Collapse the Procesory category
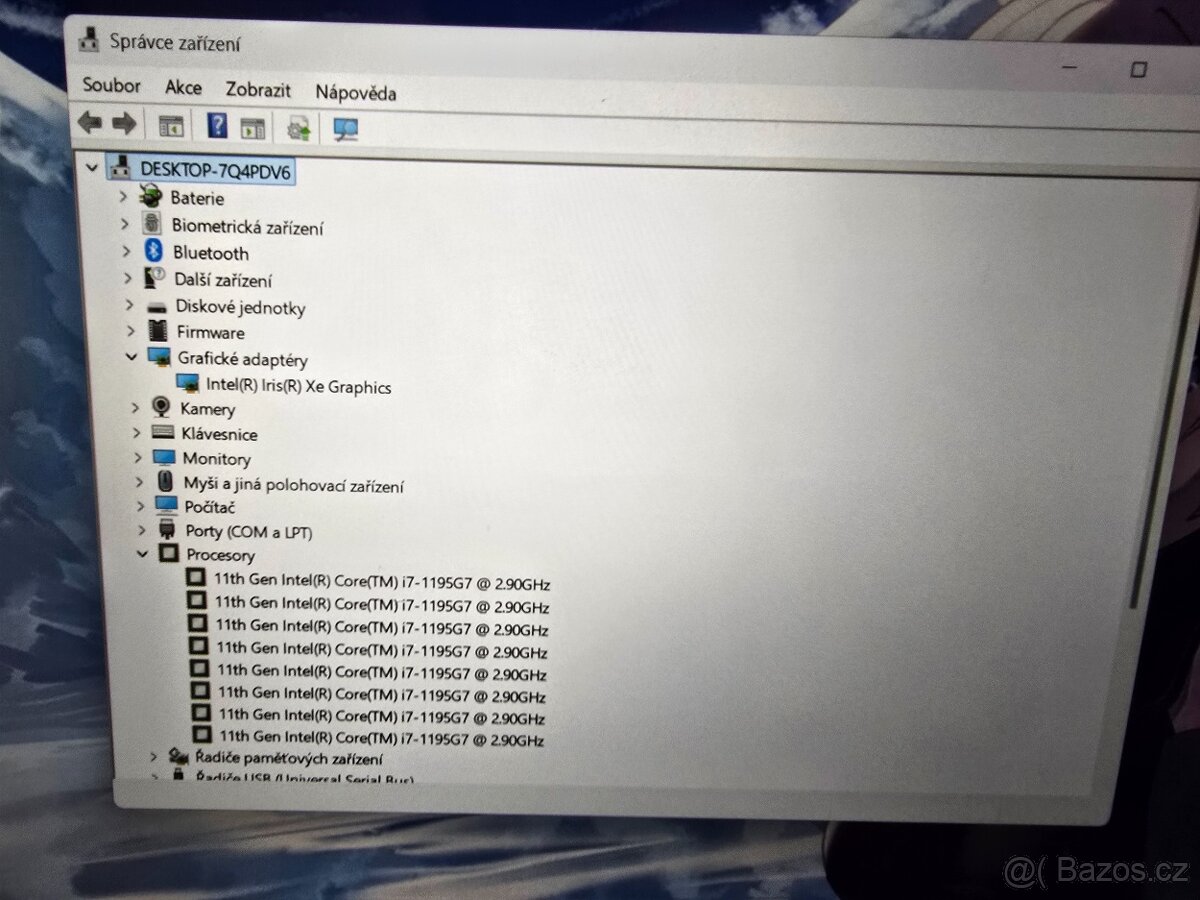 pos(143,554)
